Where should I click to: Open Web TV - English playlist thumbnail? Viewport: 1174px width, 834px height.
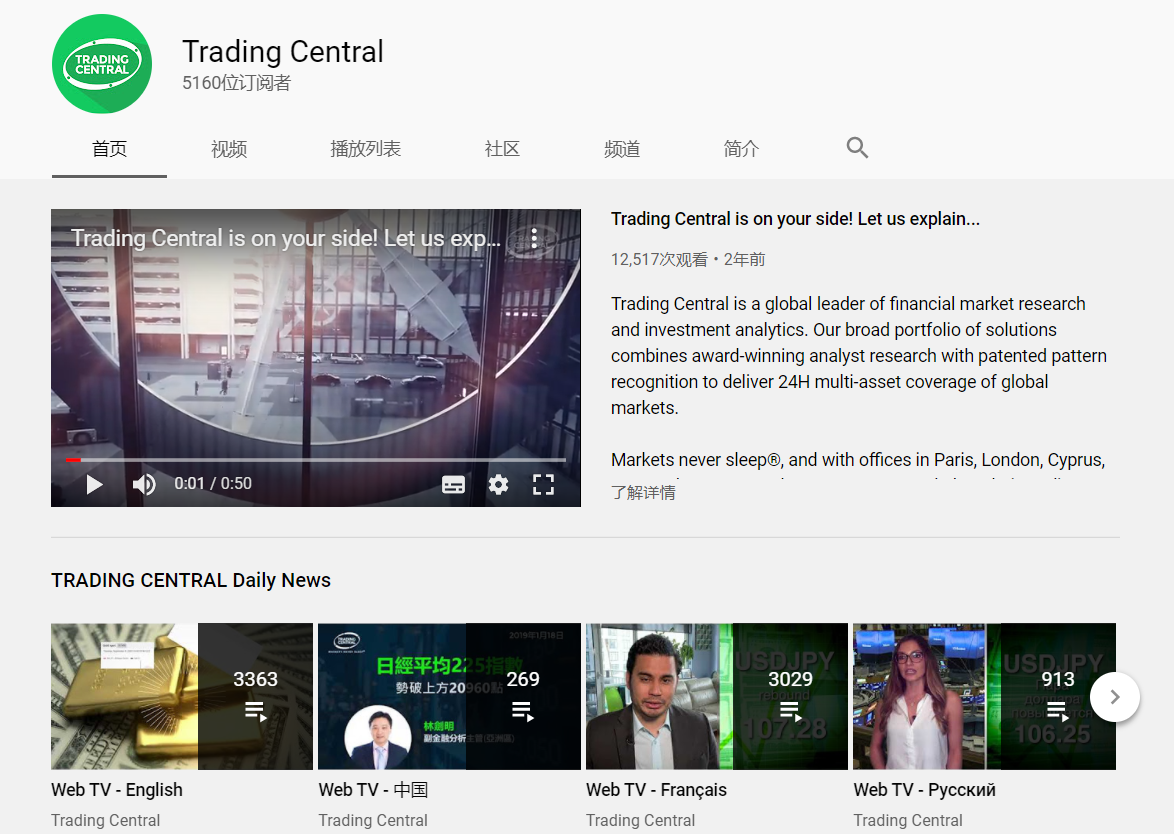182,696
